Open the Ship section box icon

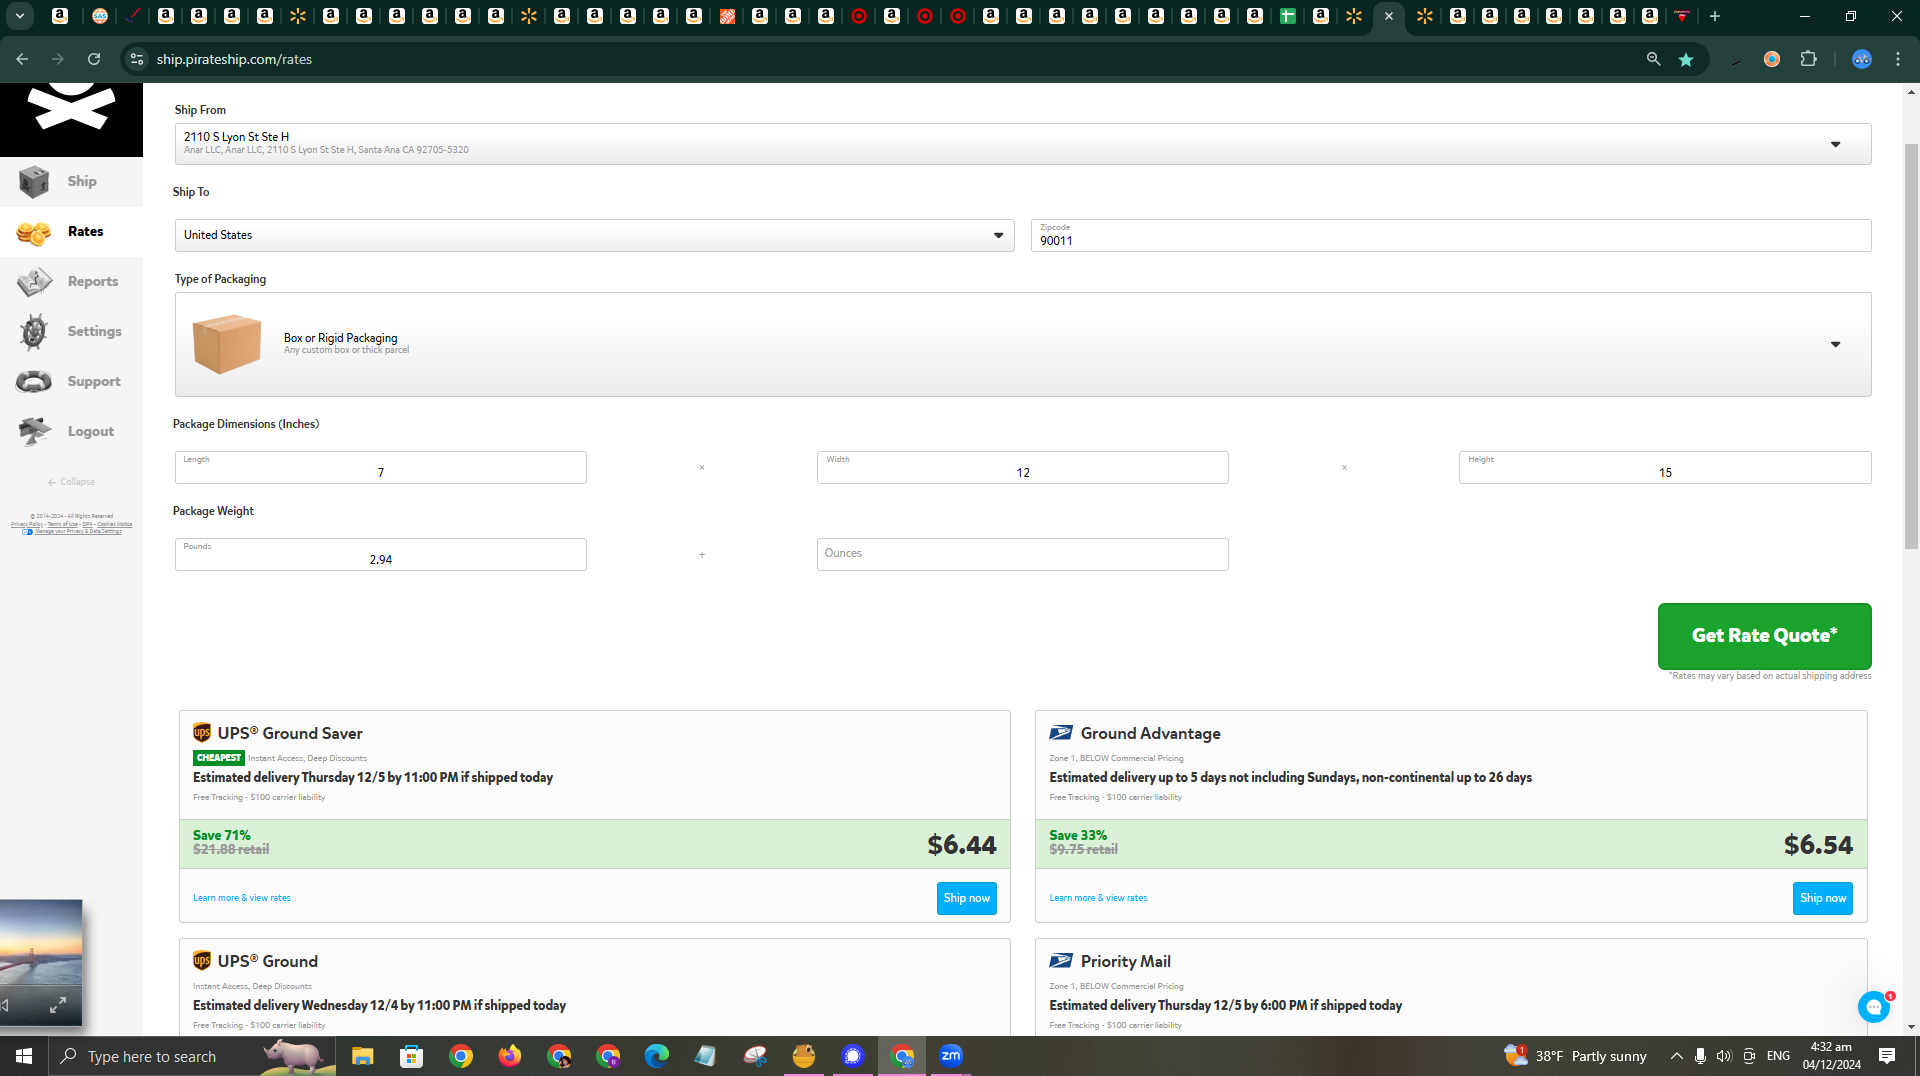tap(34, 181)
